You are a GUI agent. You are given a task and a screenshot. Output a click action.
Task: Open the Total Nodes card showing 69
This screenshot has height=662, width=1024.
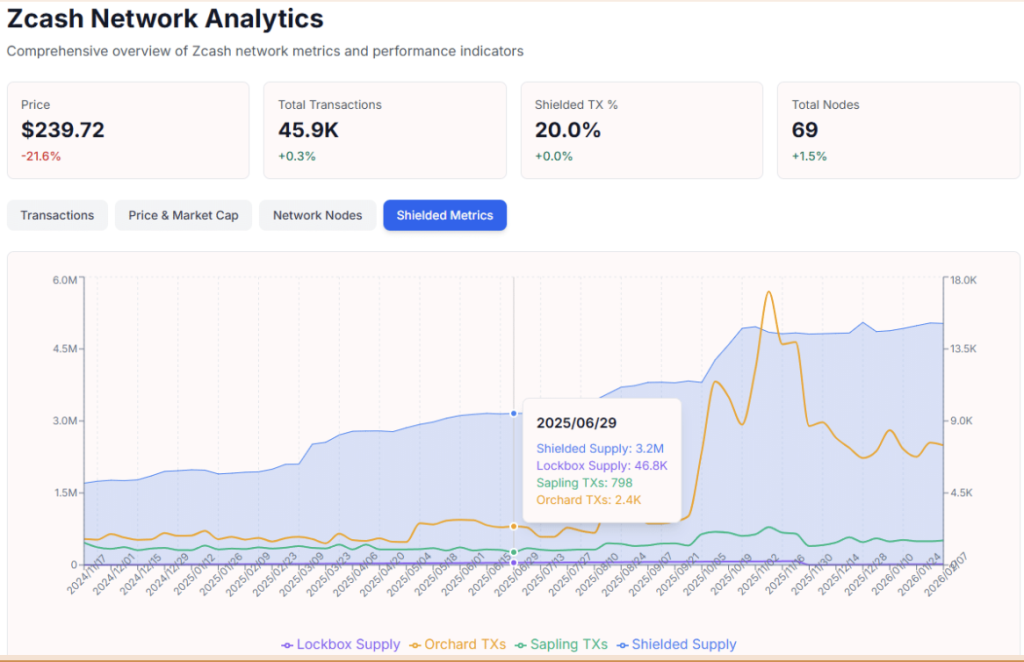[897, 130]
